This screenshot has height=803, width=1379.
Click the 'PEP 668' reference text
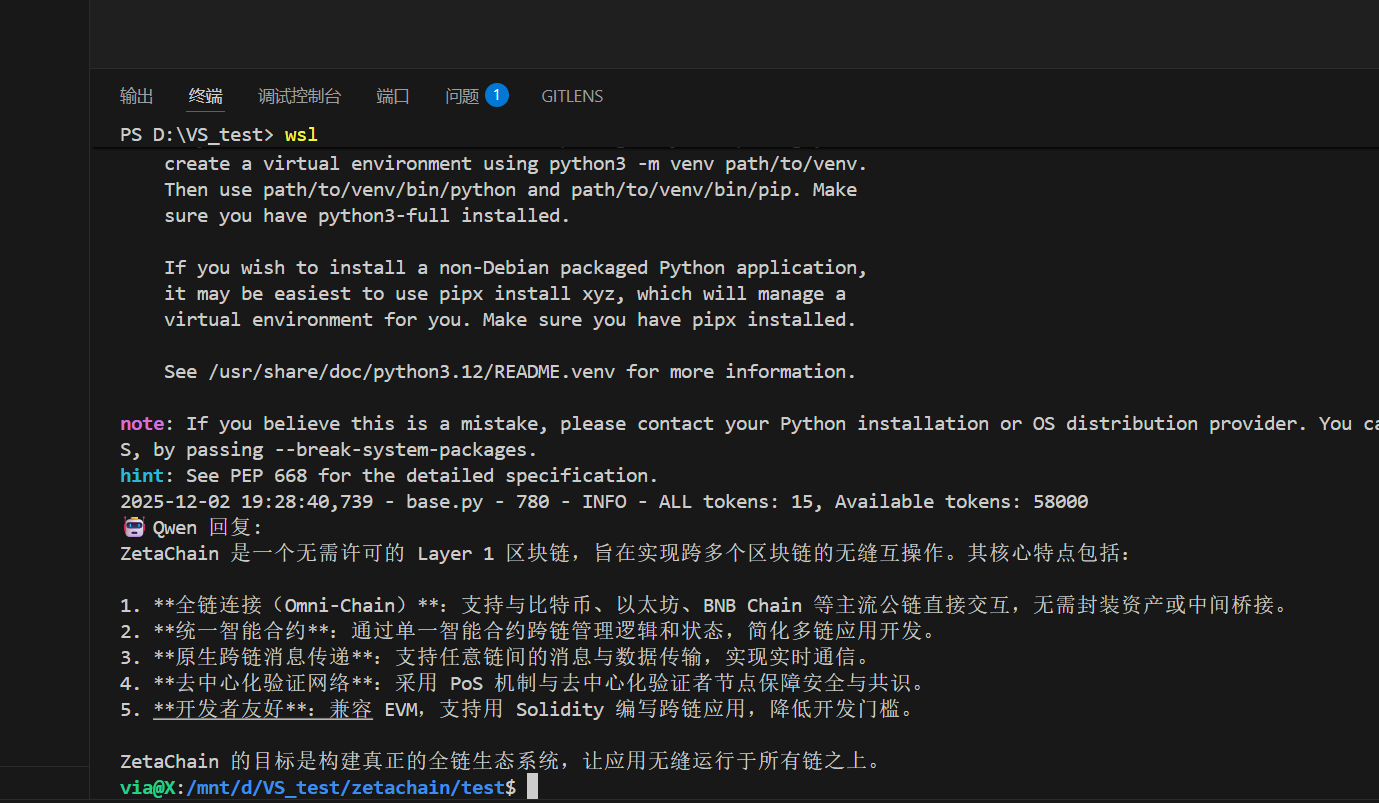[x=273, y=476]
